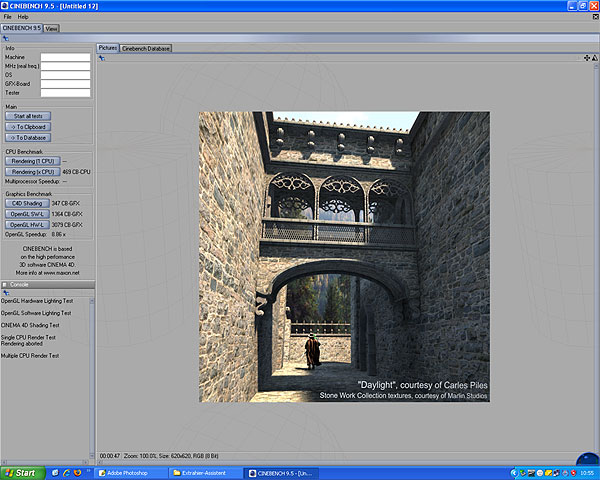This screenshot has width=600, height=480.
Task: Open the File menu
Action: coord(8,17)
